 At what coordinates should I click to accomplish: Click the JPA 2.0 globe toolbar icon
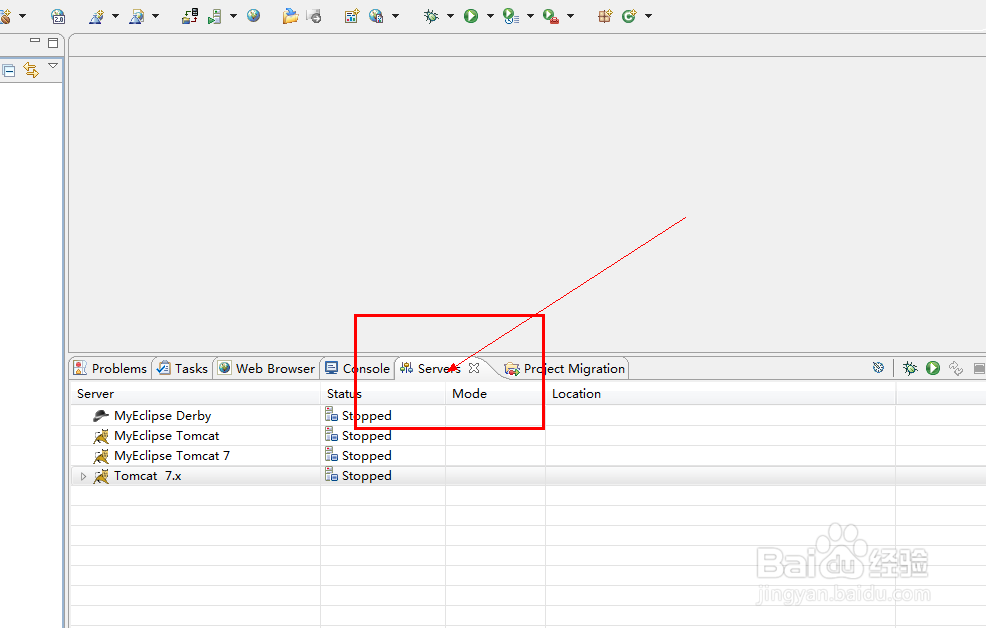pyautogui.click(x=58, y=16)
